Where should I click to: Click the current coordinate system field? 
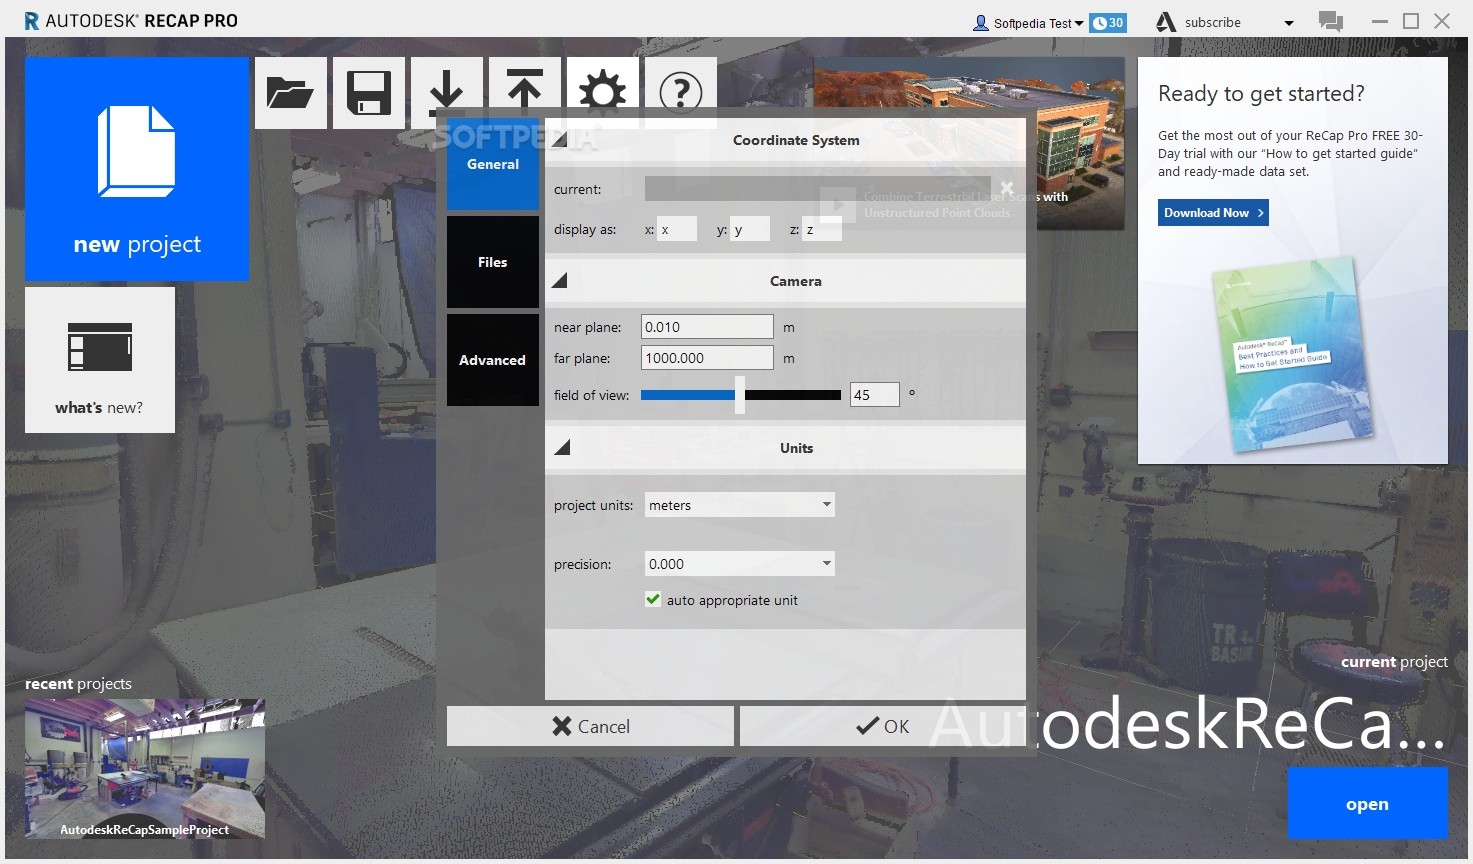click(x=818, y=189)
